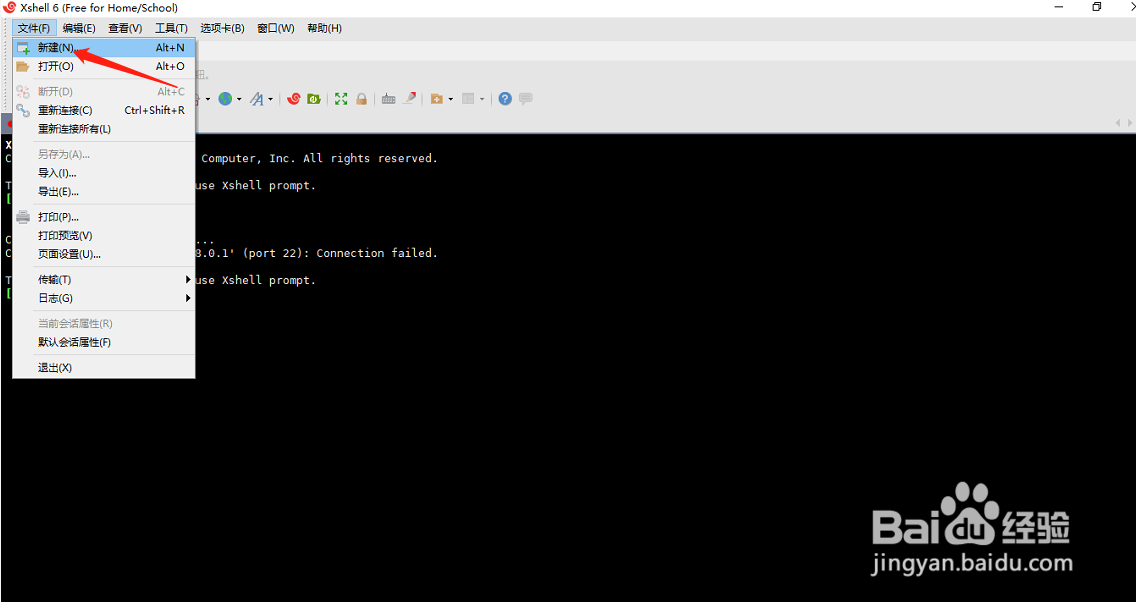Open the font icon dropdown arrow
1136x602 pixels.
271,99
